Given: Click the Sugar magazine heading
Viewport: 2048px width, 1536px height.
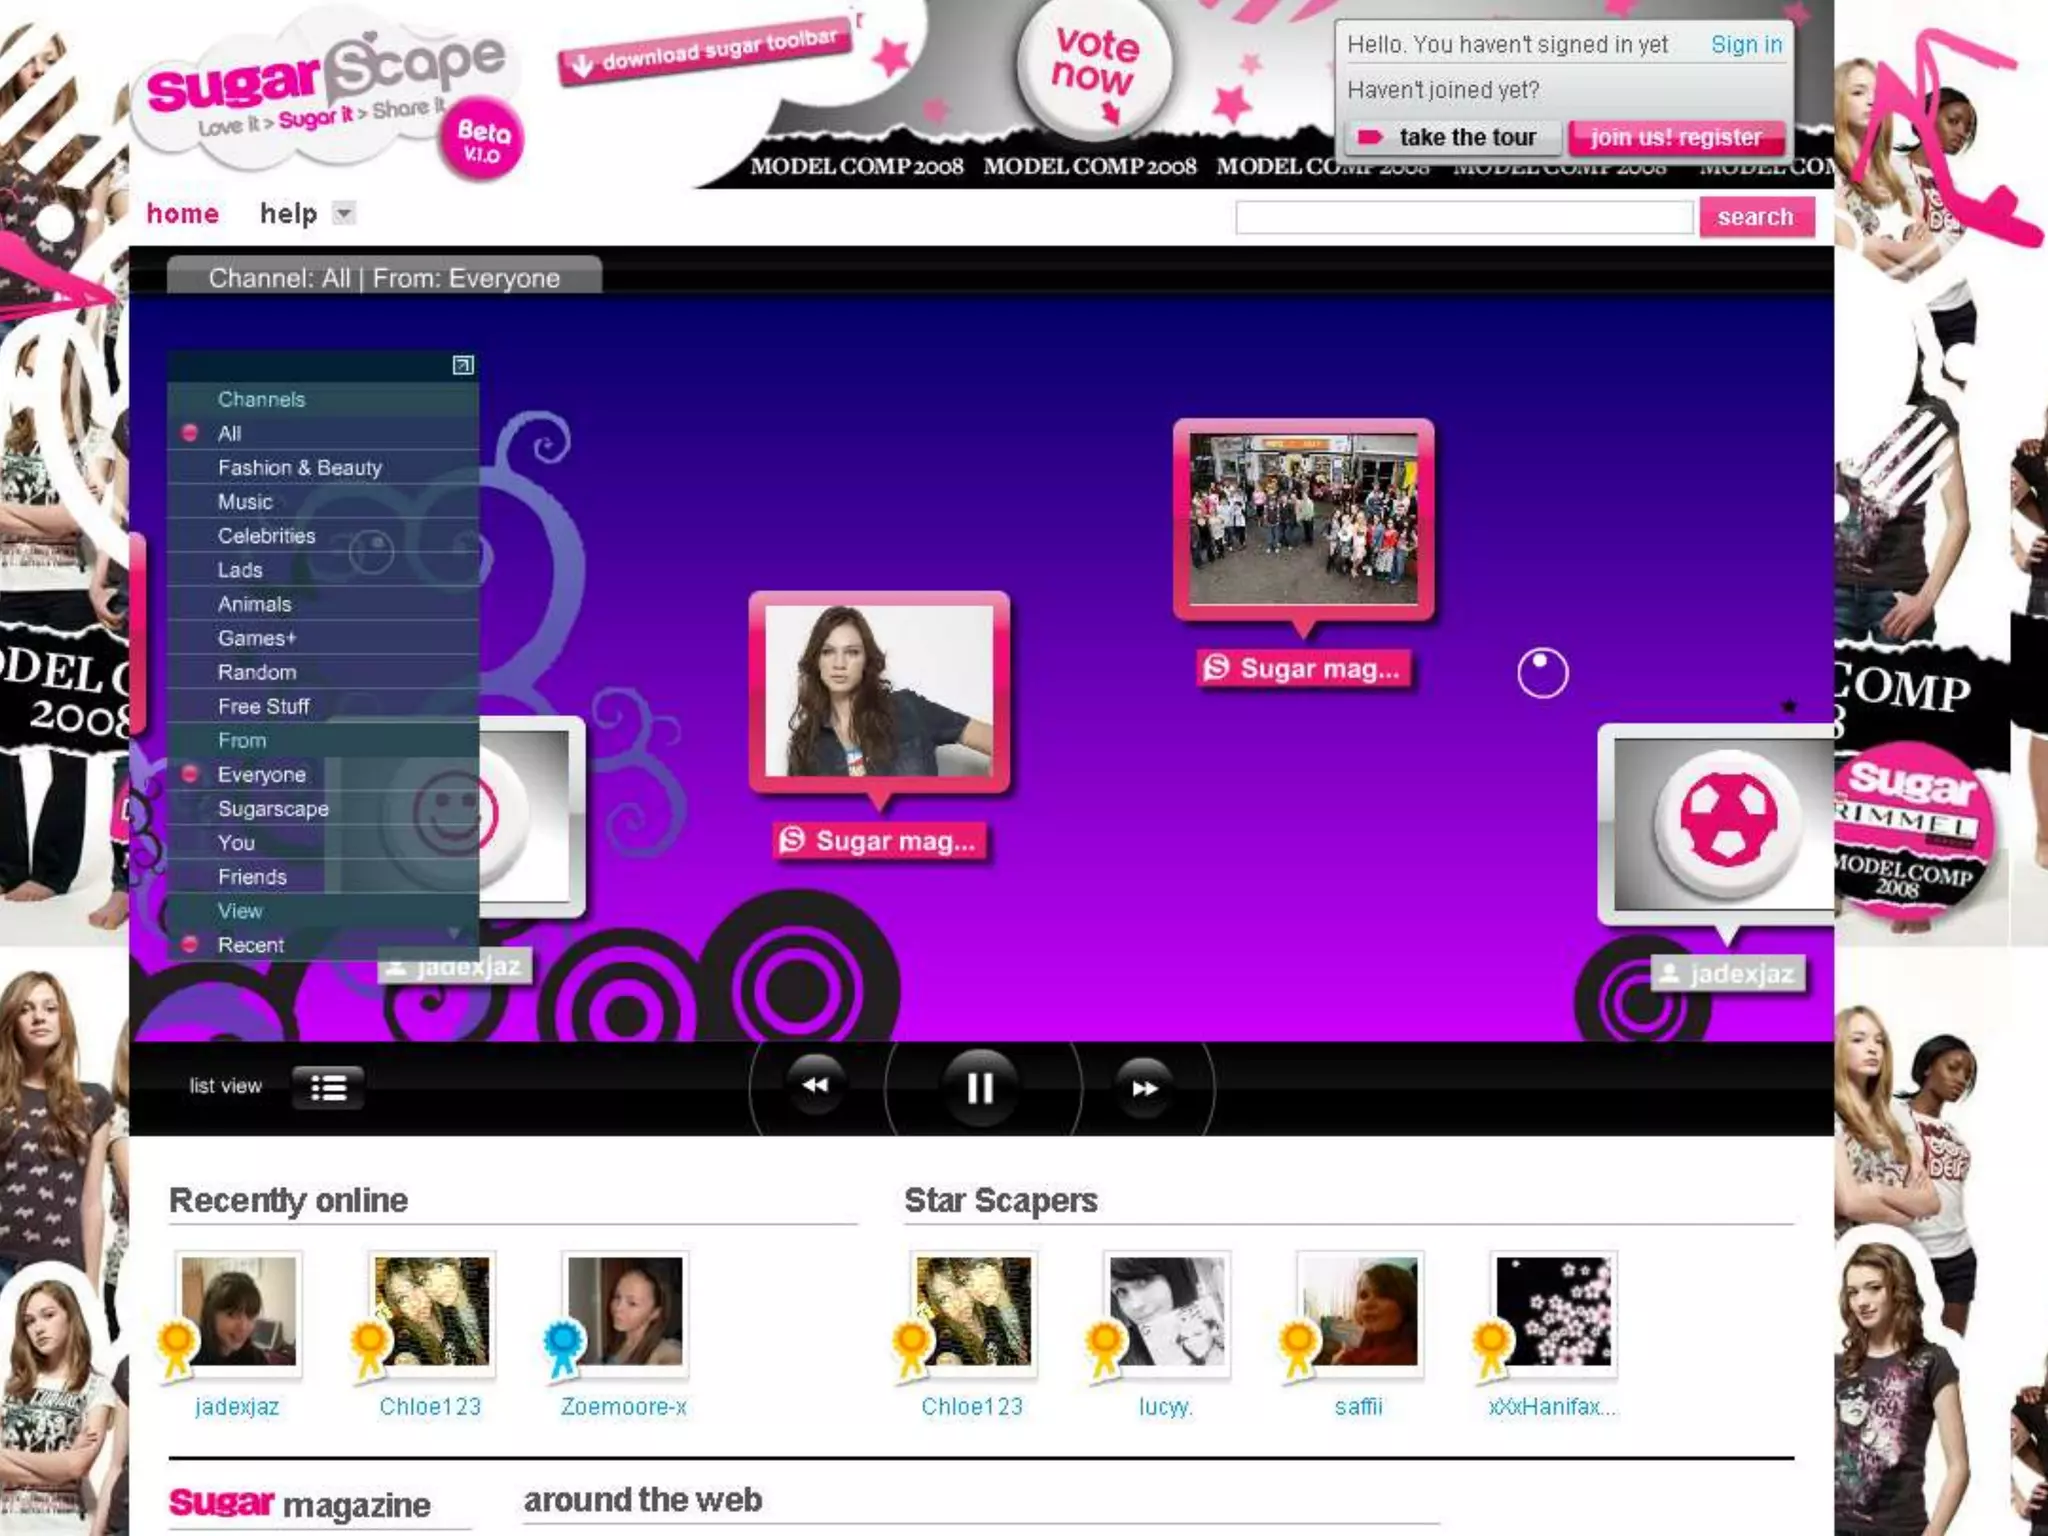Looking at the screenshot, I should click(300, 1503).
